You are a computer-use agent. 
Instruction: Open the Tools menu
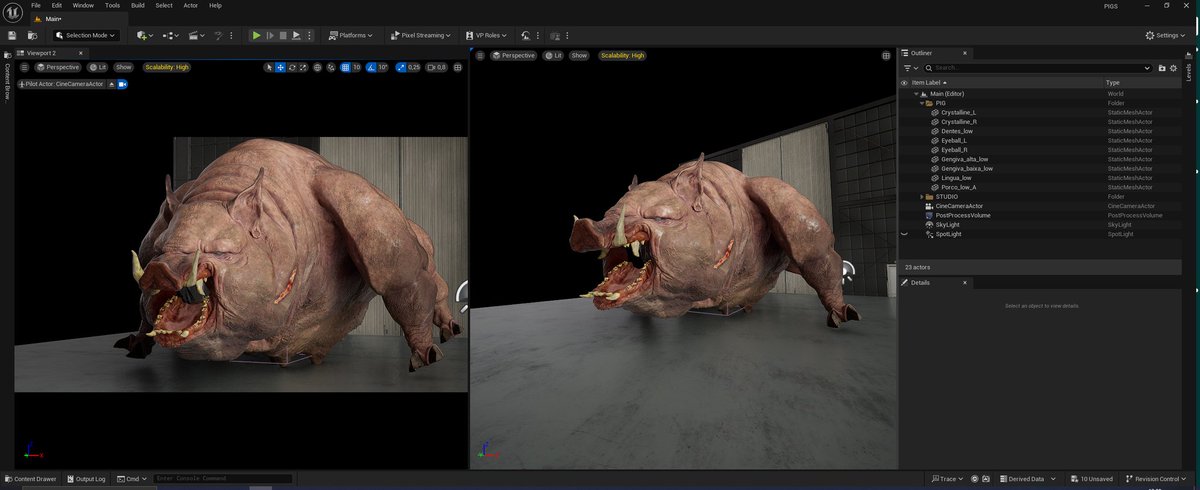pos(112,5)
